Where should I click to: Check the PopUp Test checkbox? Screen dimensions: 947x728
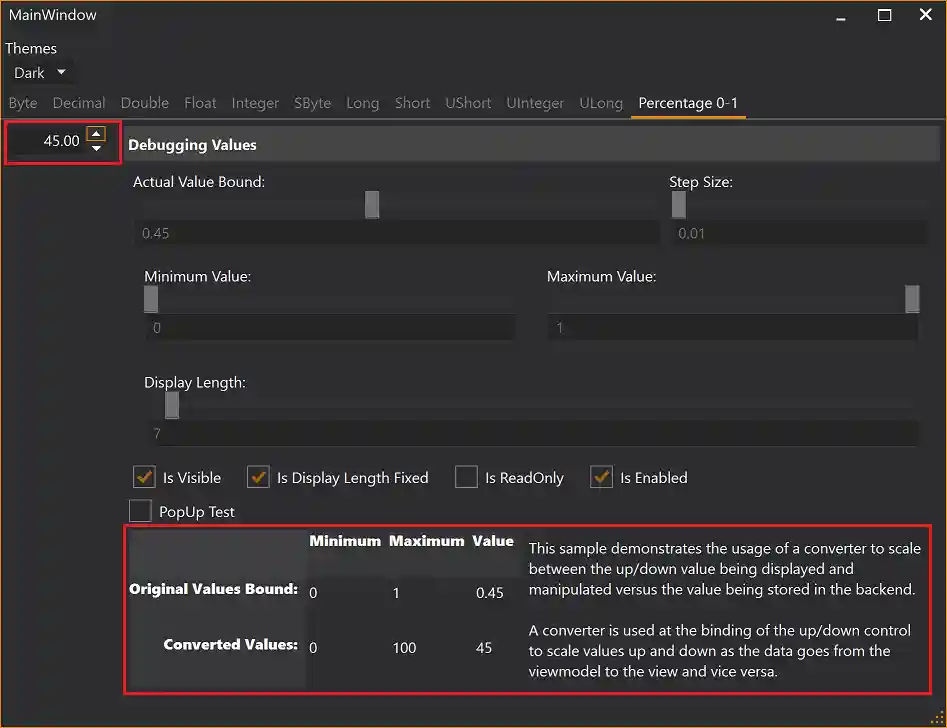point(140,511)
